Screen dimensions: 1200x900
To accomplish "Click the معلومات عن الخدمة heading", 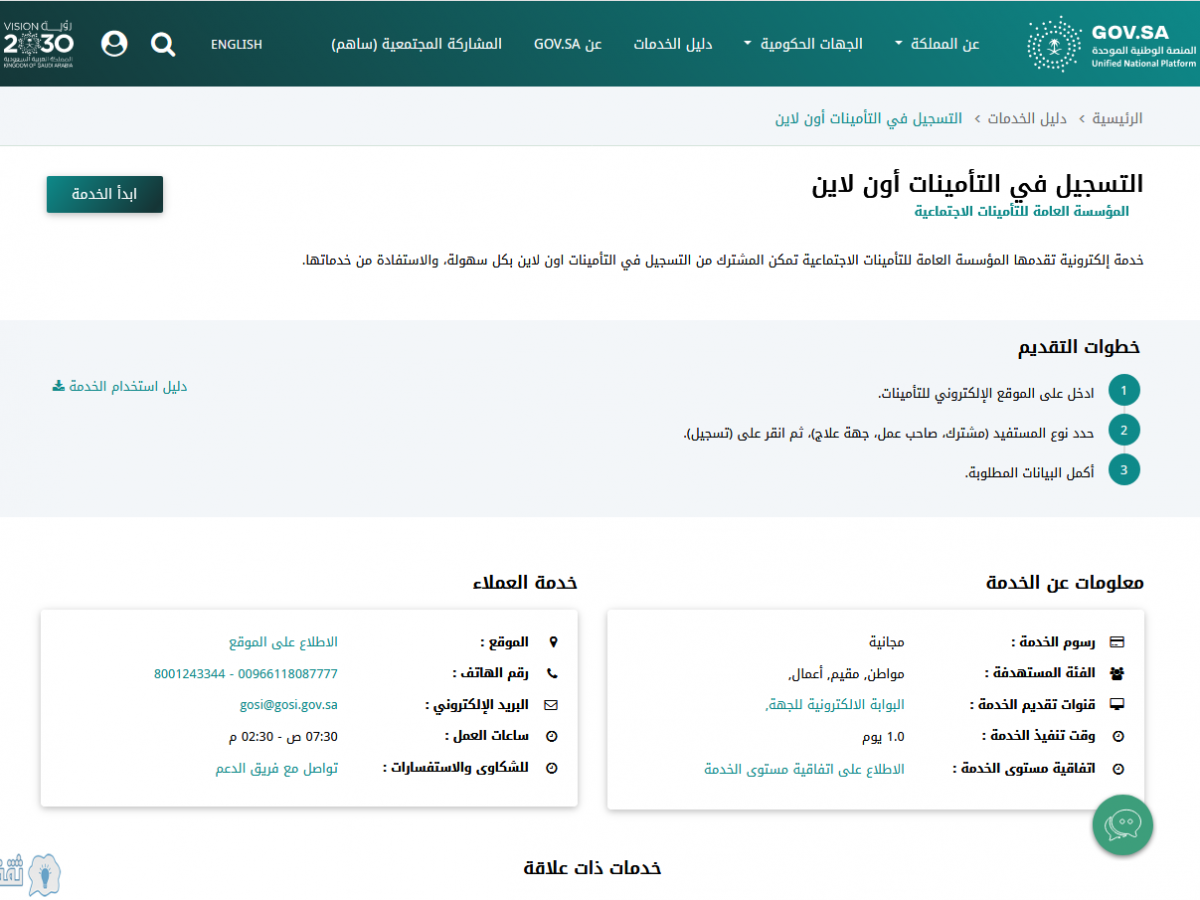I will point(1065,583).
